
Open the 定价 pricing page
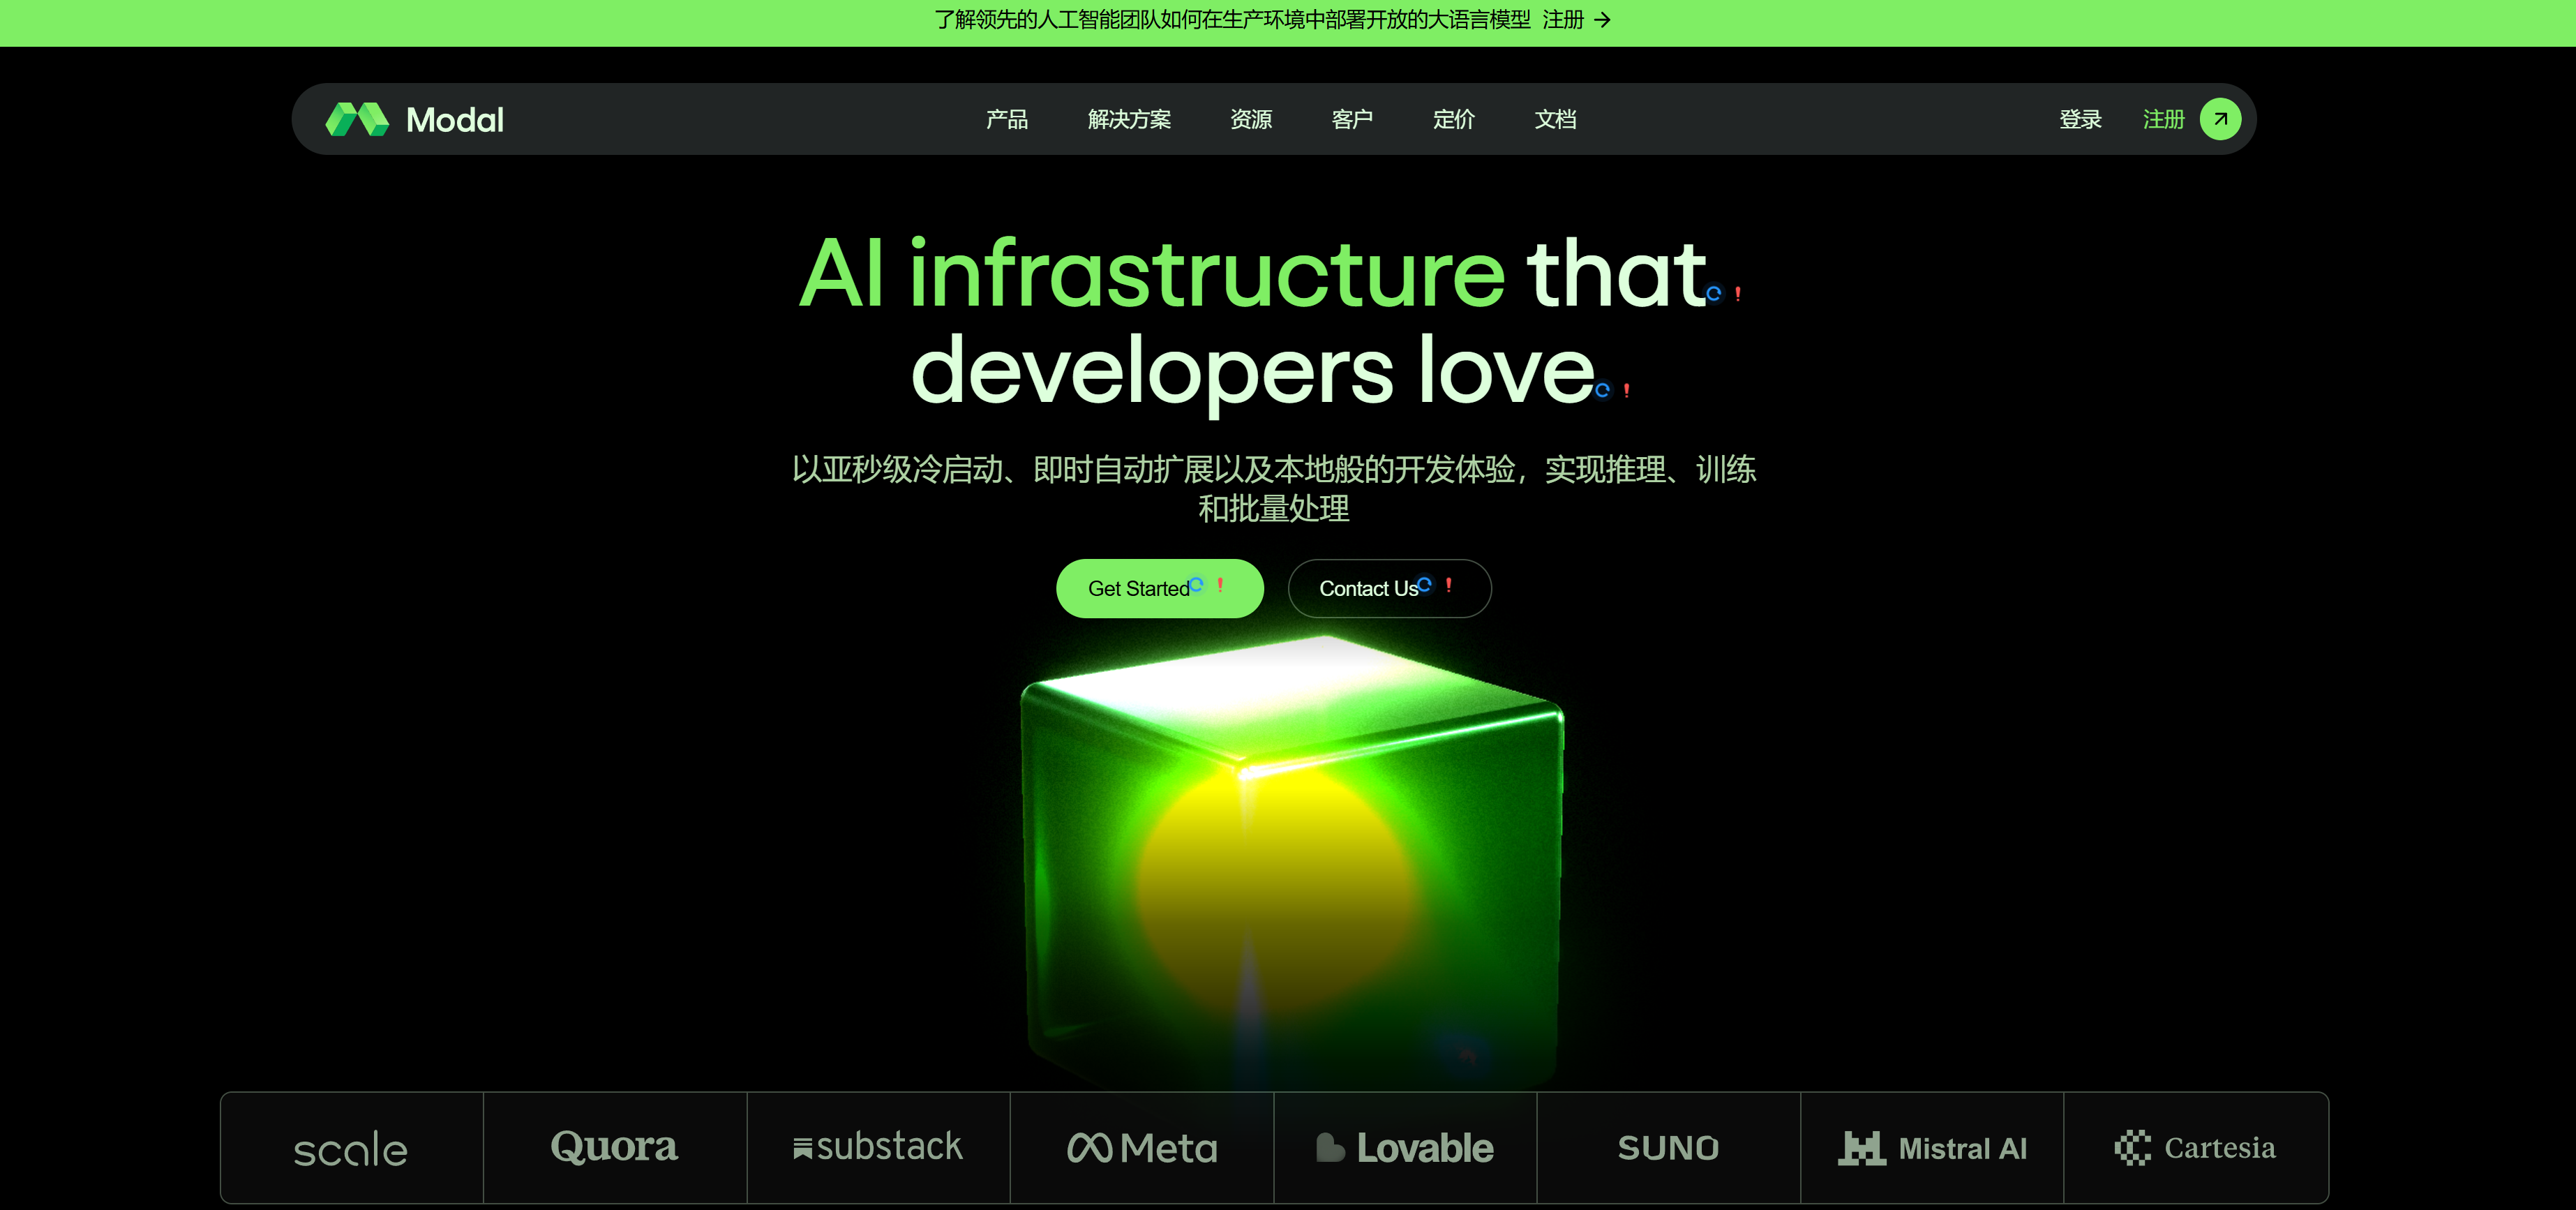click(1453, 120)
